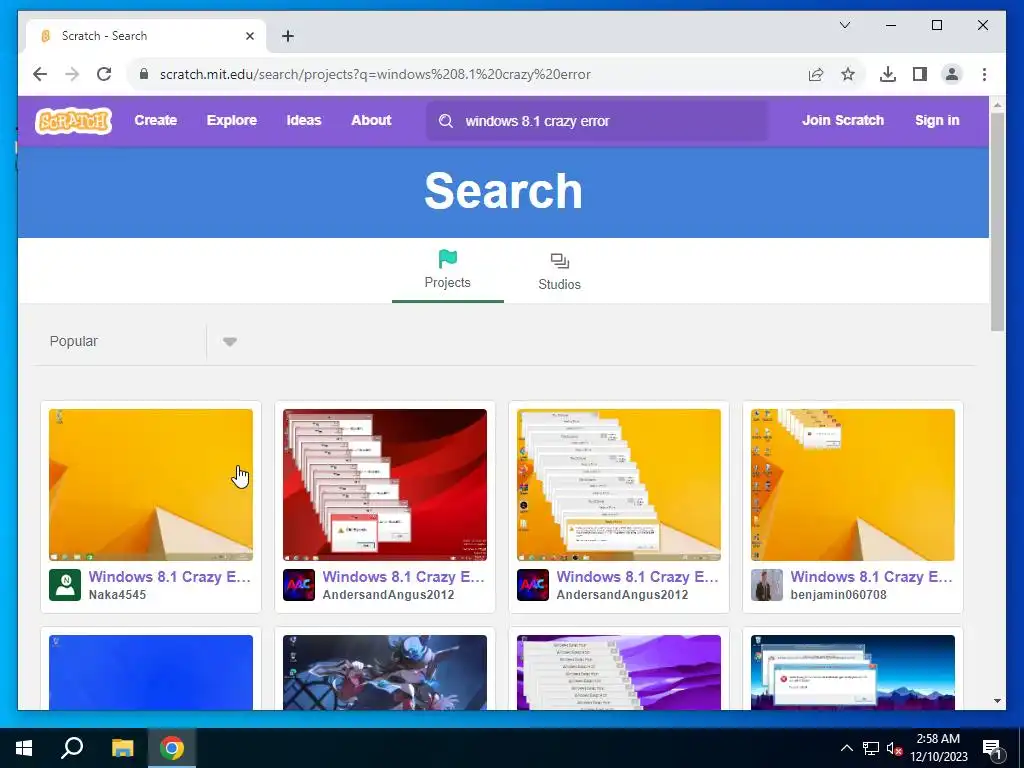
Task: Switch to the Studios tab
Action: tap(560, 270)
